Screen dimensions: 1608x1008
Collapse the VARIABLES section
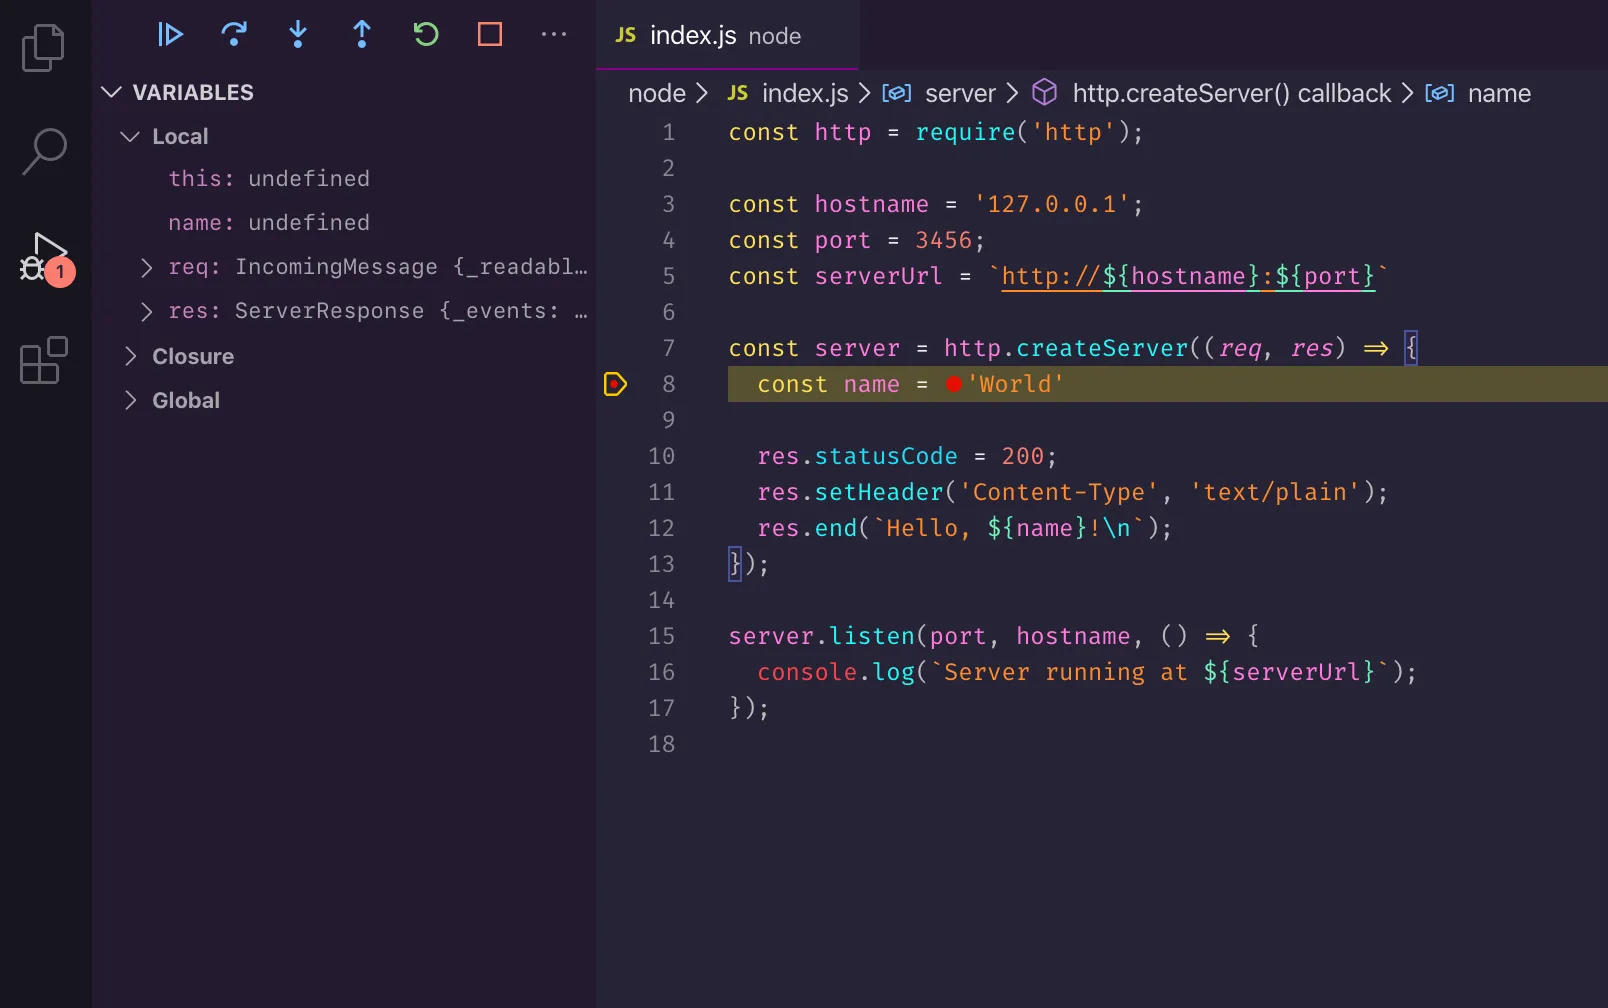(111, 92)
